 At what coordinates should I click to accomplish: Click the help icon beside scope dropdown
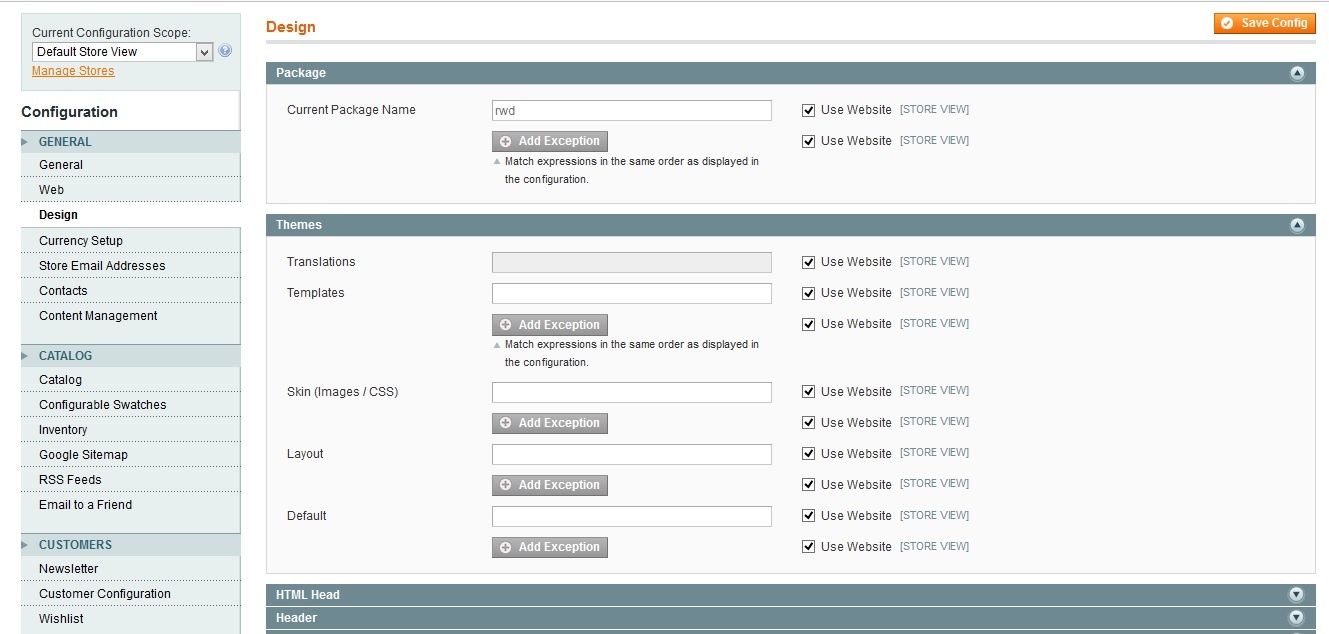pos(225,51)
